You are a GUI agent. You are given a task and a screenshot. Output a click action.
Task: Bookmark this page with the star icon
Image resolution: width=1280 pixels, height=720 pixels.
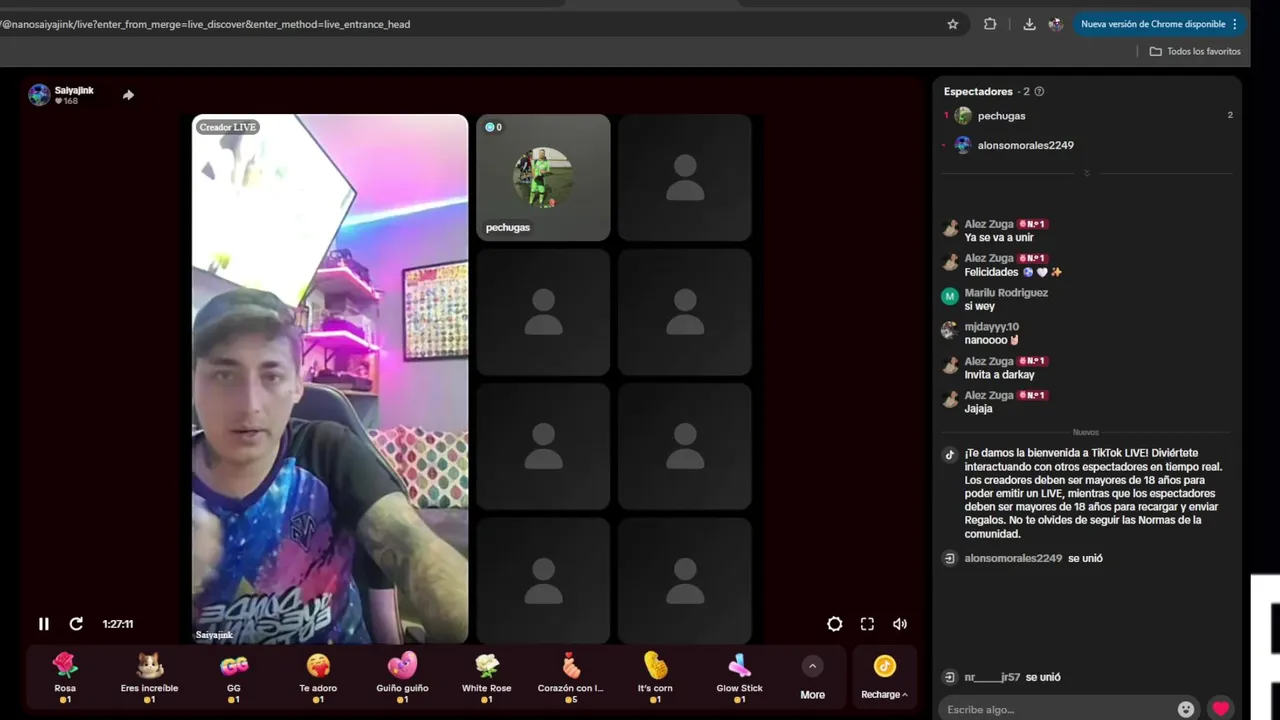(953, 24)
